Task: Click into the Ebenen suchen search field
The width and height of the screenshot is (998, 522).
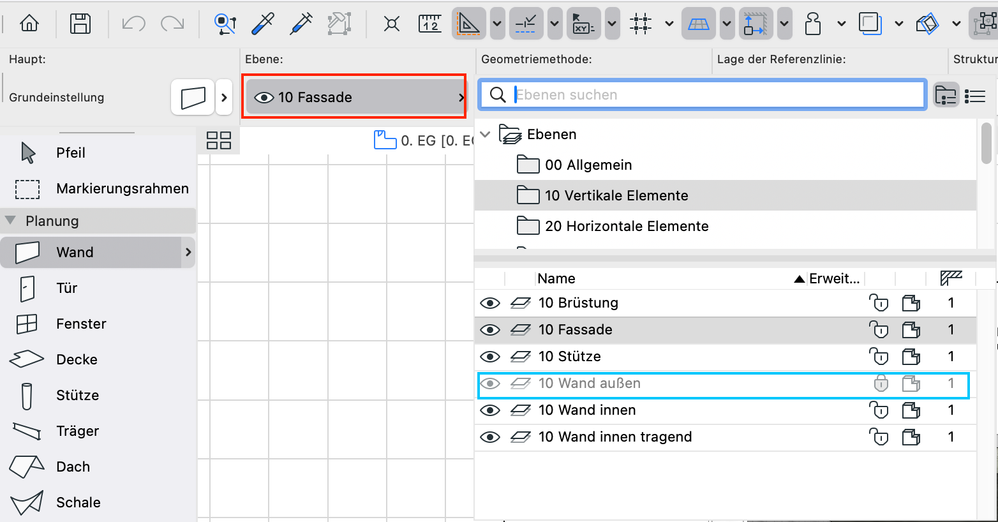Action: pyautogui.click(x=703, y=95)
